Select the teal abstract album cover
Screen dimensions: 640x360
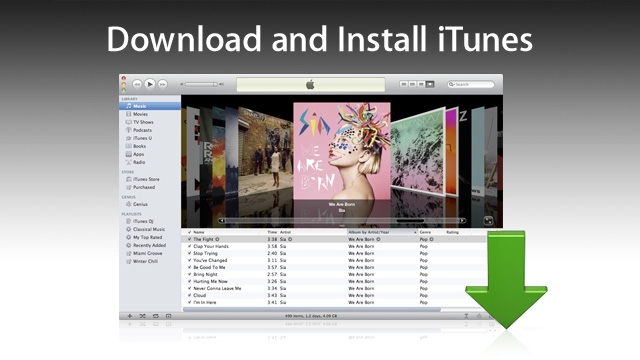tap(418, 151)
